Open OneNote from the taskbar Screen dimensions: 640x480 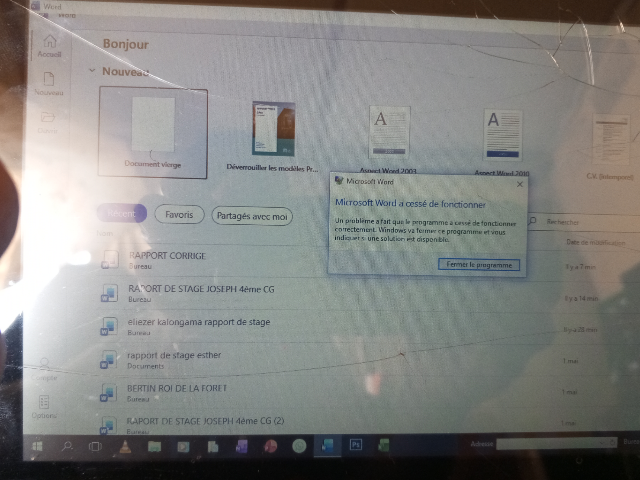coord(242,447)
